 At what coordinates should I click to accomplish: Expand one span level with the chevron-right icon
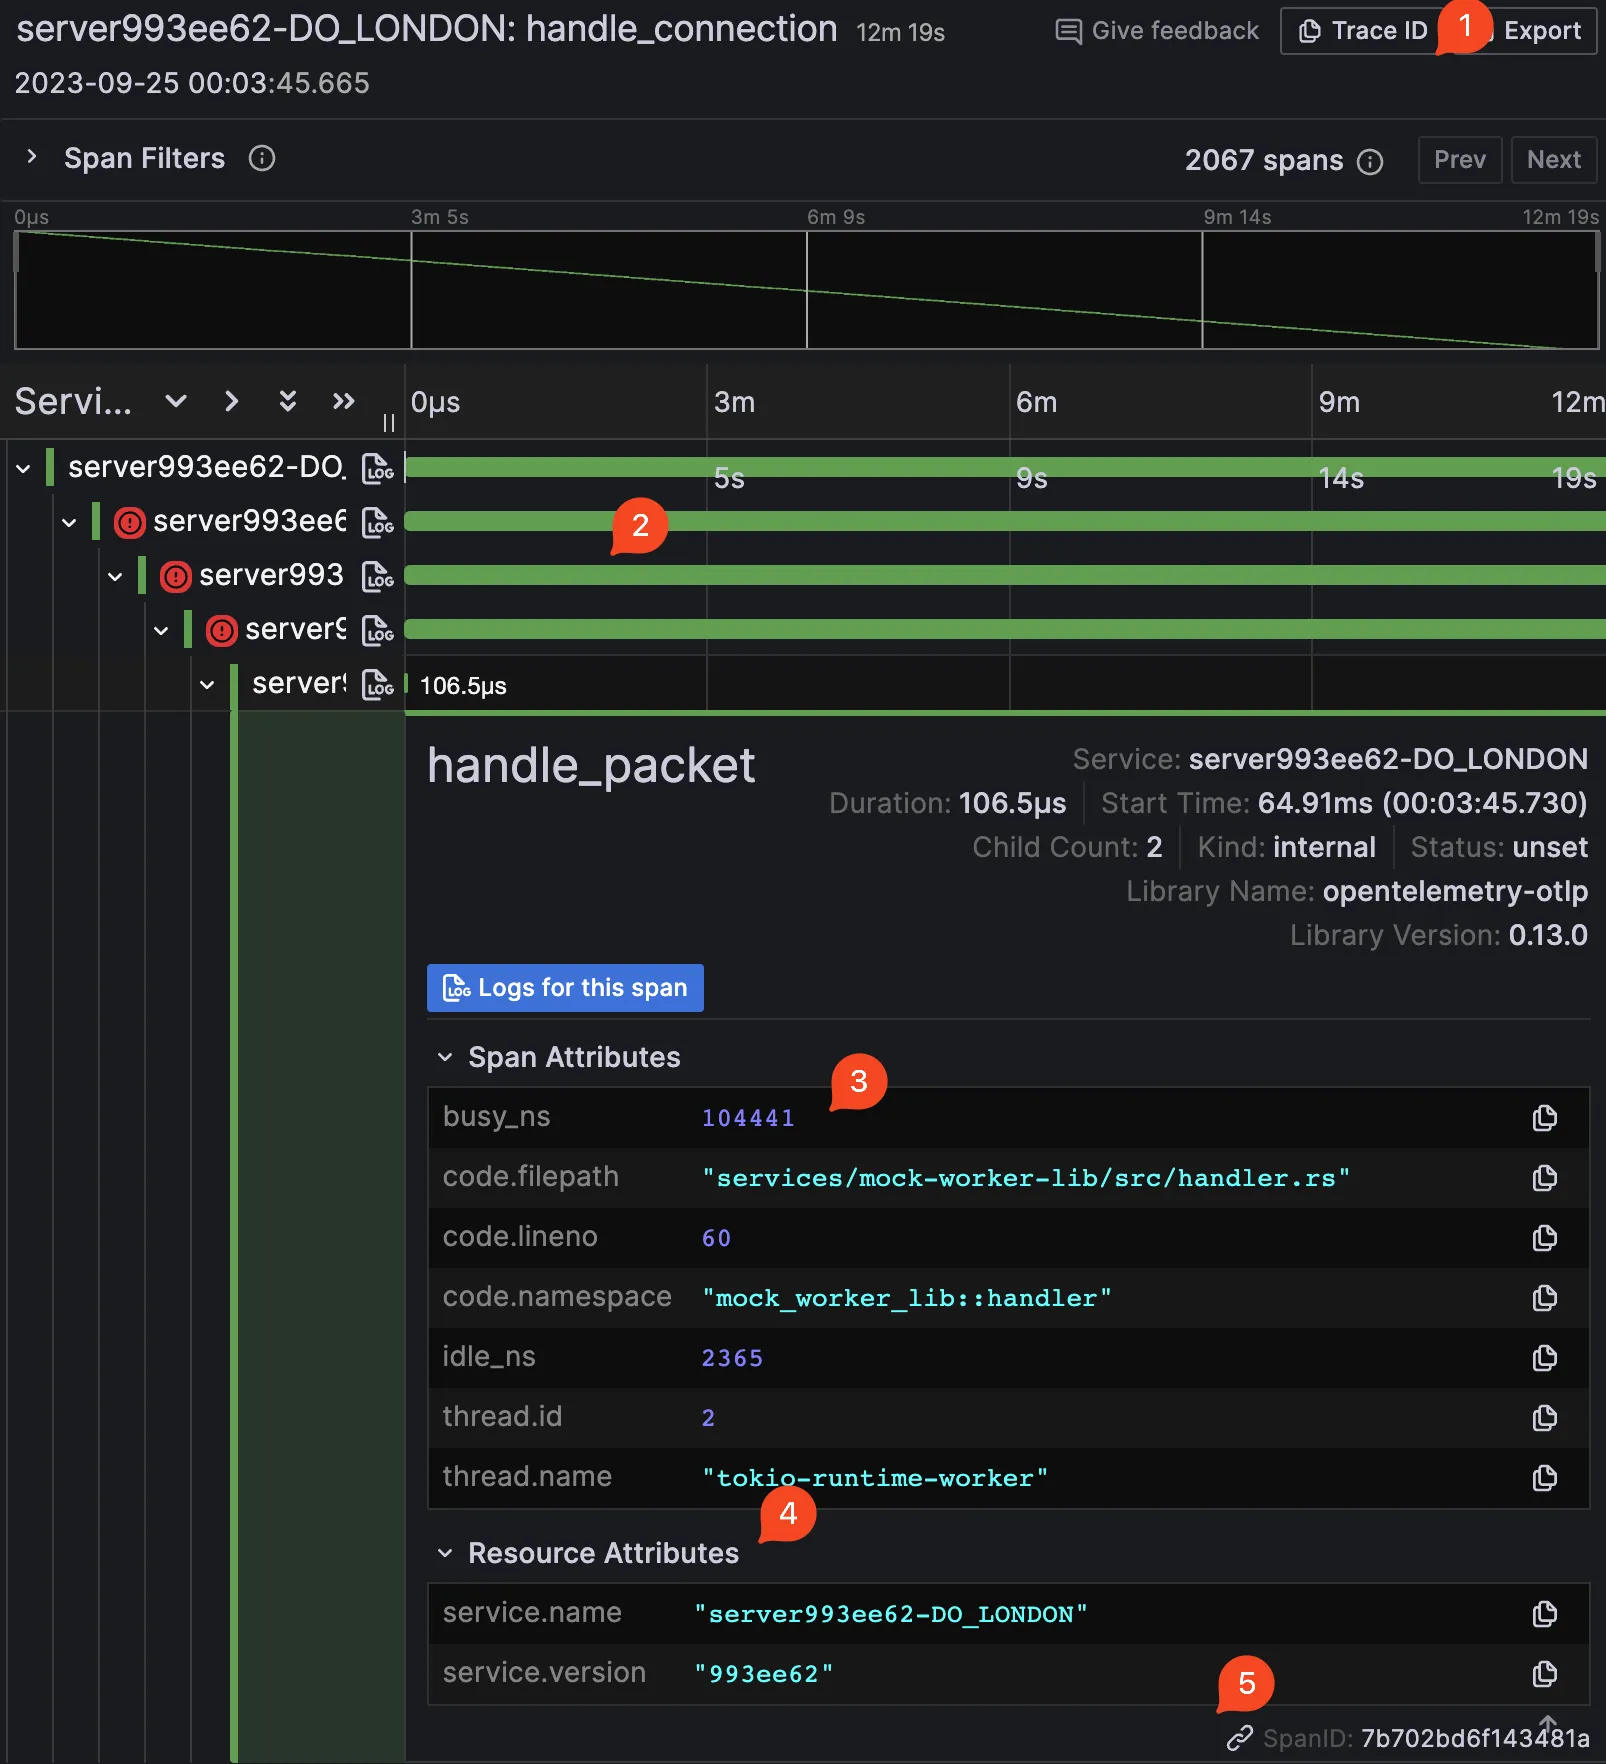tap(231, 401)
